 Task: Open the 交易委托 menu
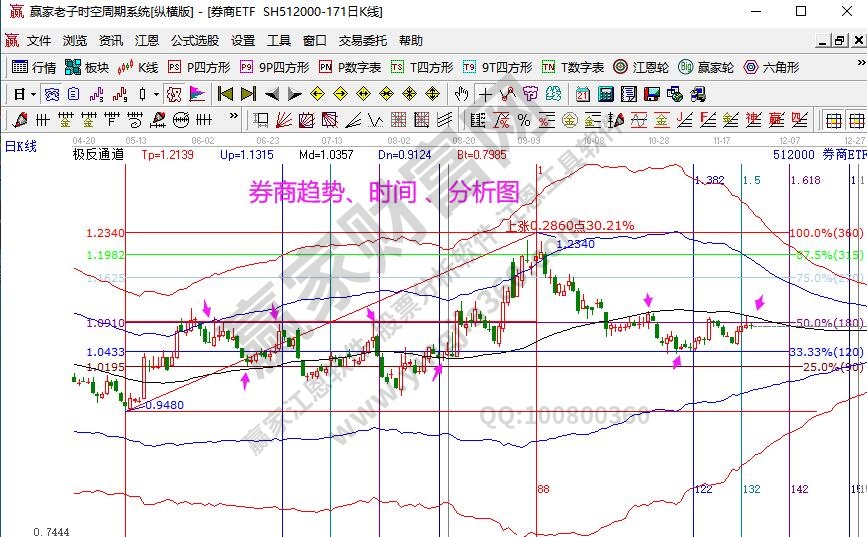click(363, 41)
